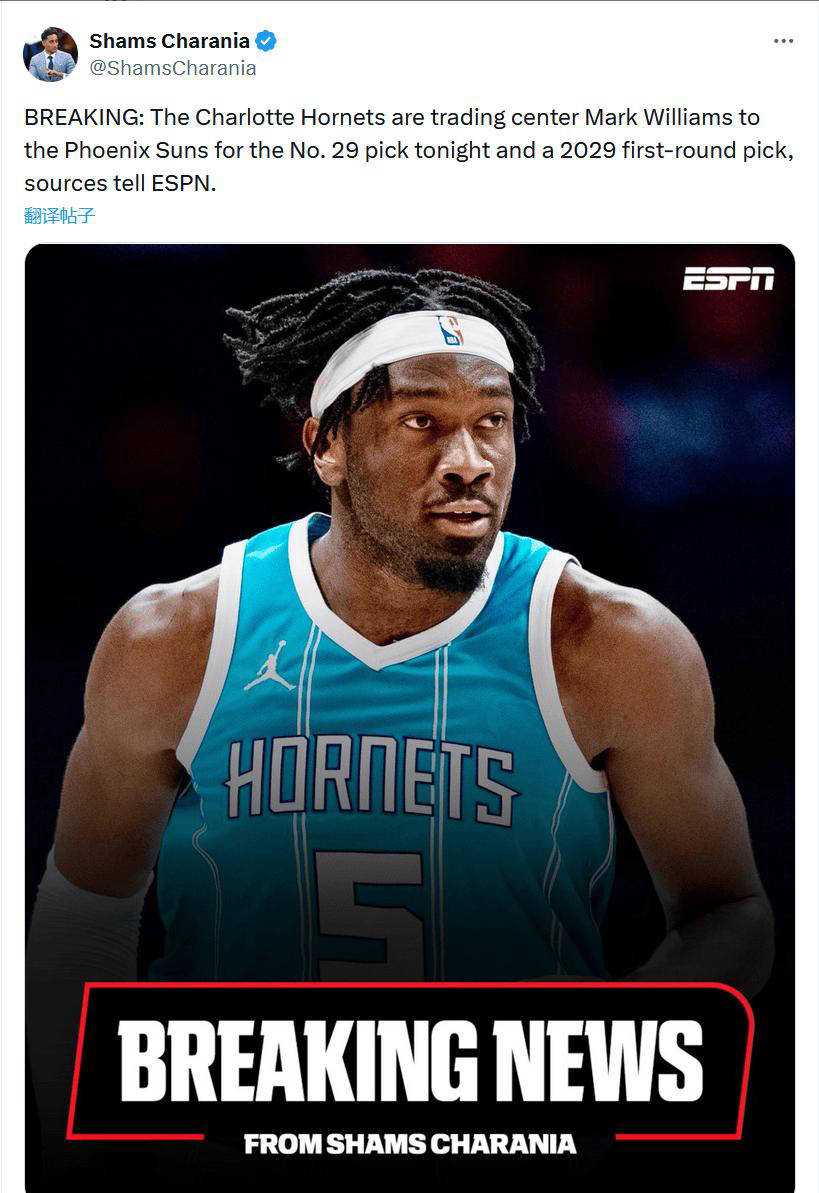Click the NBA logo on the headband
Viewport: 819px width, 1193px height.
click(x=450, y=330)
